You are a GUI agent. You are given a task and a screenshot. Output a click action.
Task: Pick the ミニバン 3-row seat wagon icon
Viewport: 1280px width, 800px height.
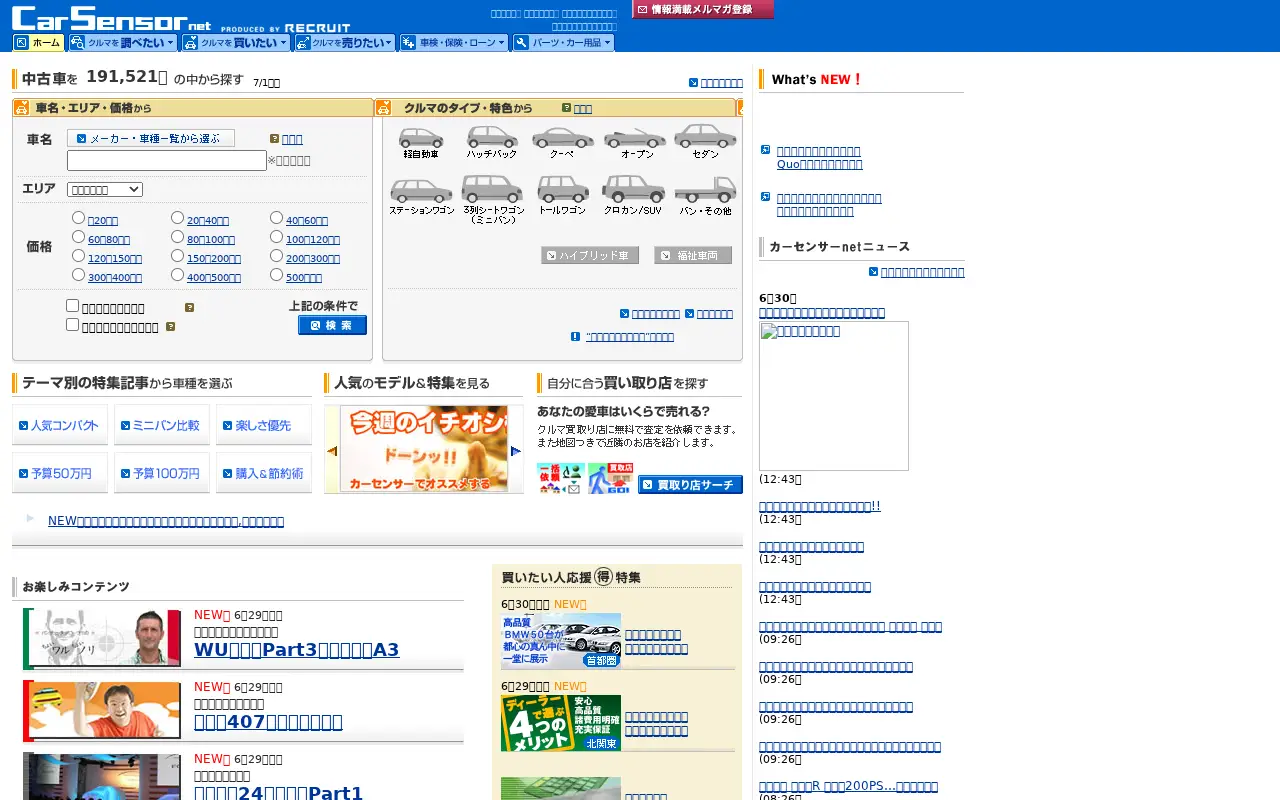492,199
